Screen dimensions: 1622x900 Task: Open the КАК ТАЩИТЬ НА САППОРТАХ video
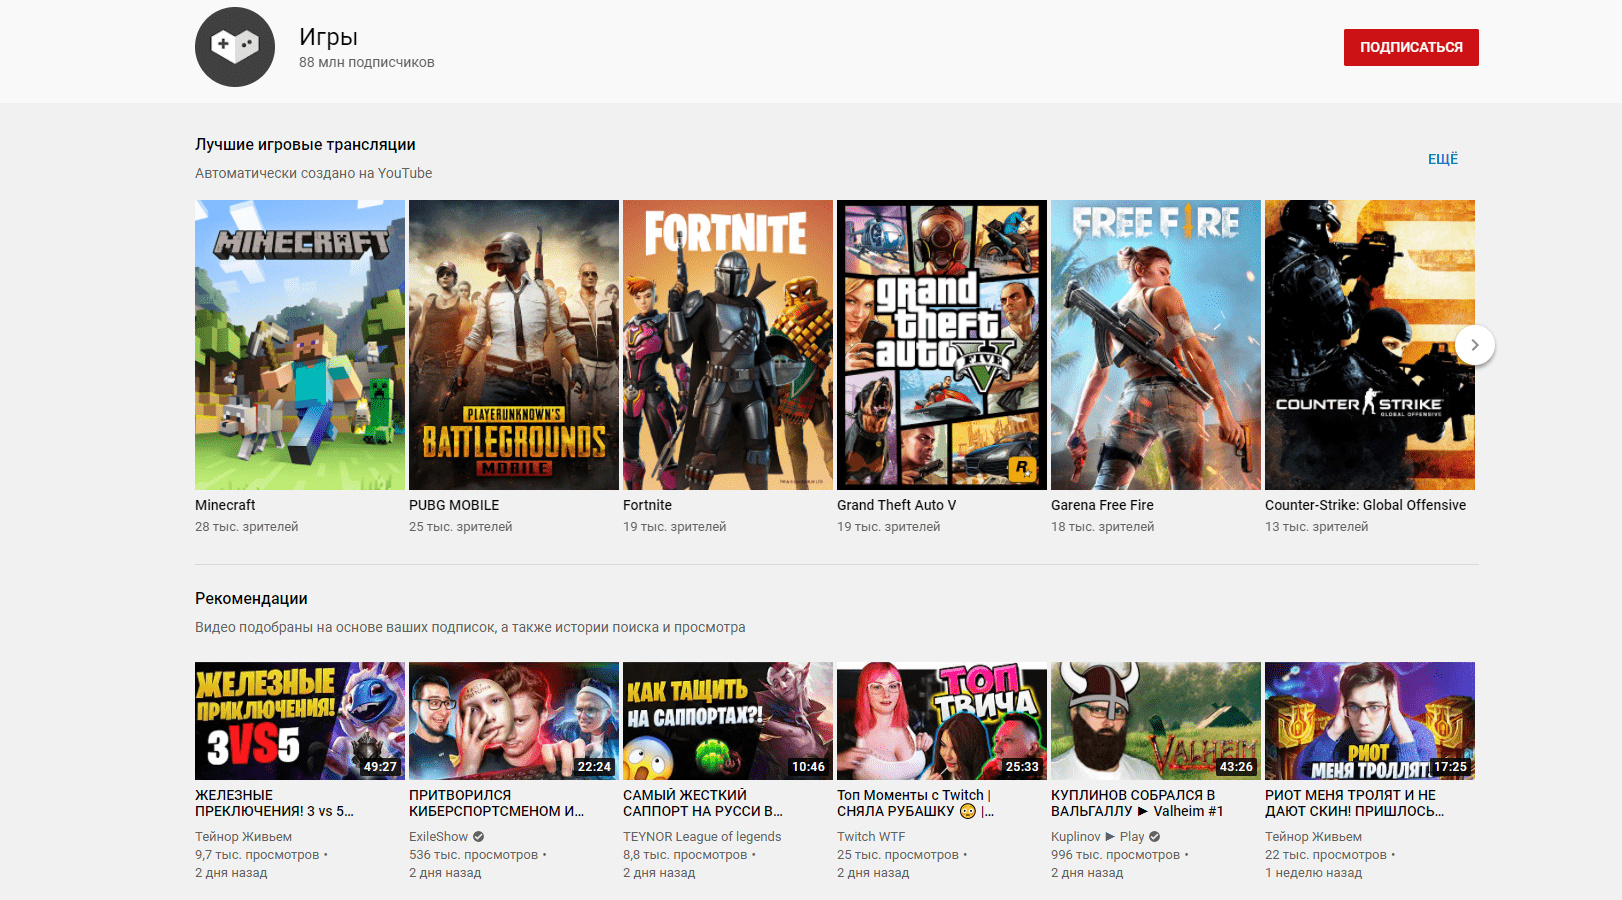click(x=728, y=720)
